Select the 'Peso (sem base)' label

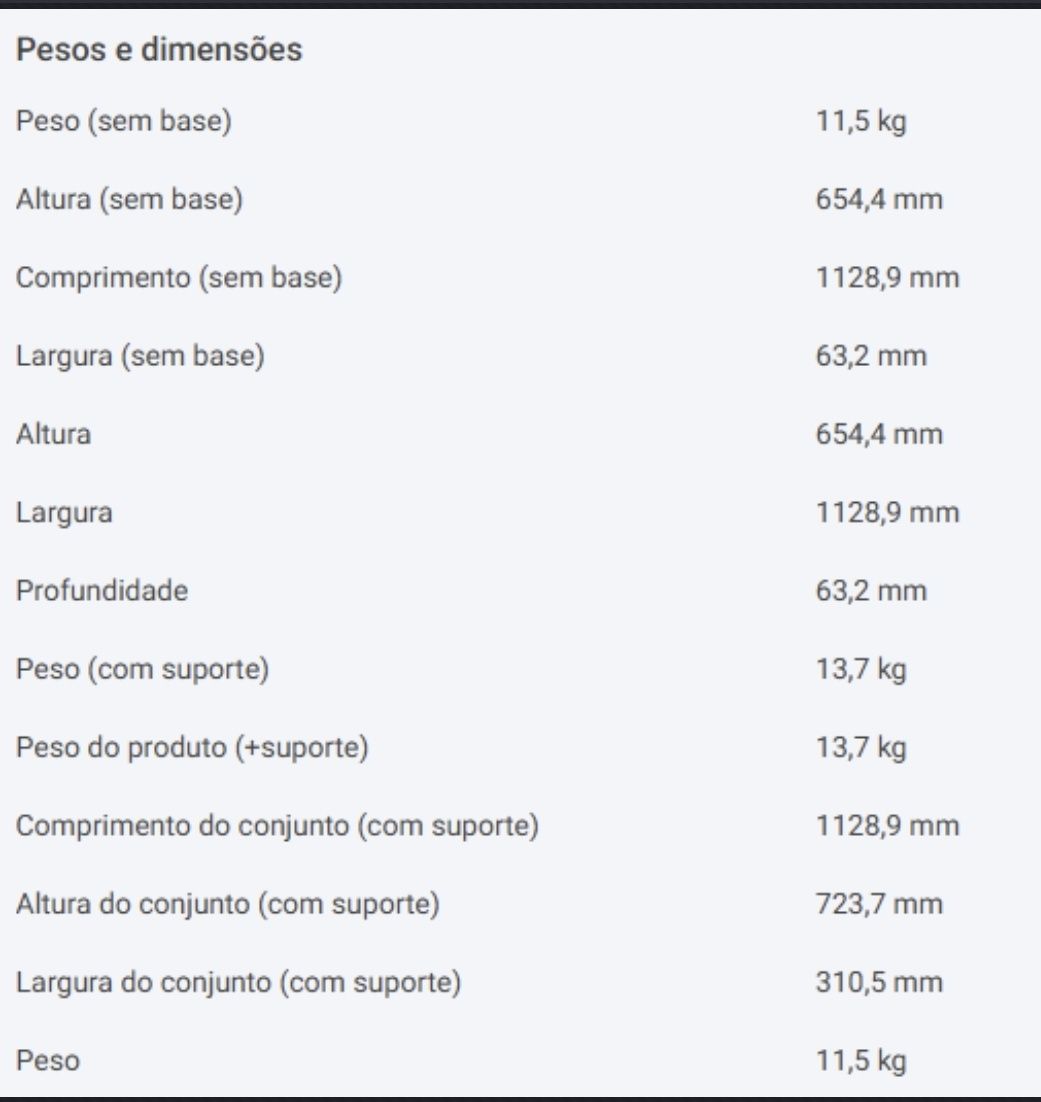tap(124, 121)
